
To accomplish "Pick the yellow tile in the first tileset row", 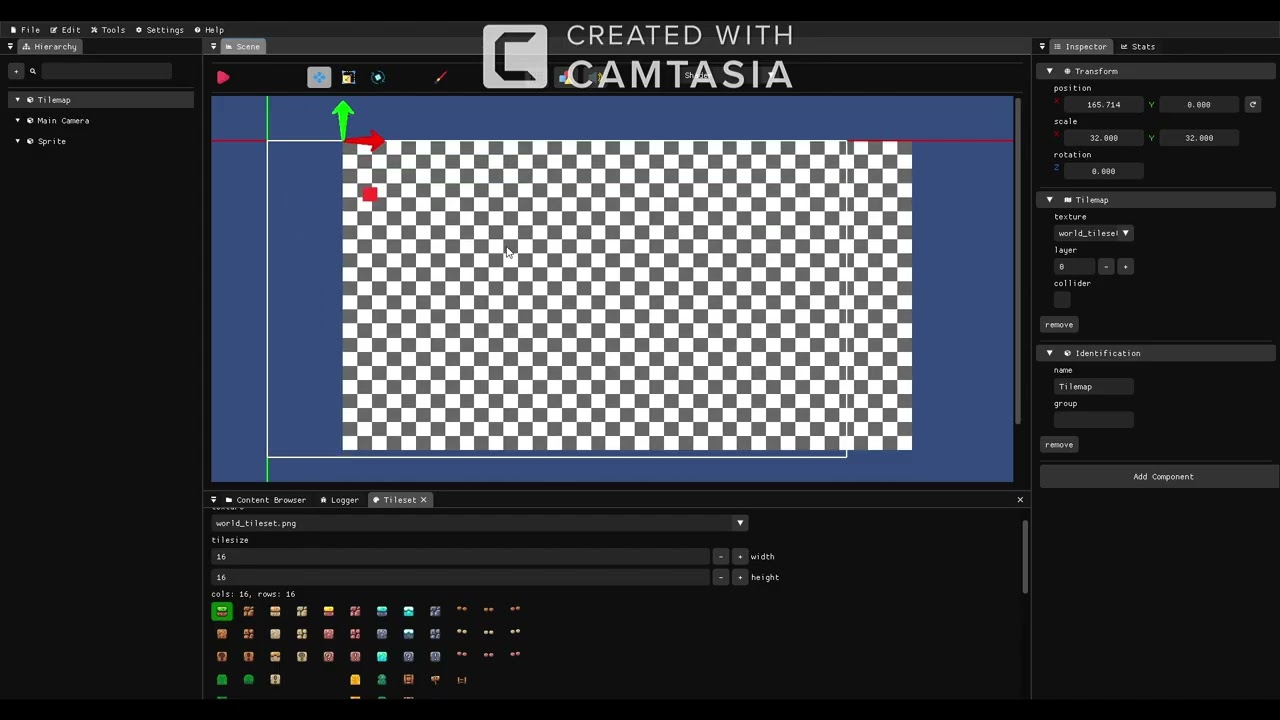I will click(328, 611).
